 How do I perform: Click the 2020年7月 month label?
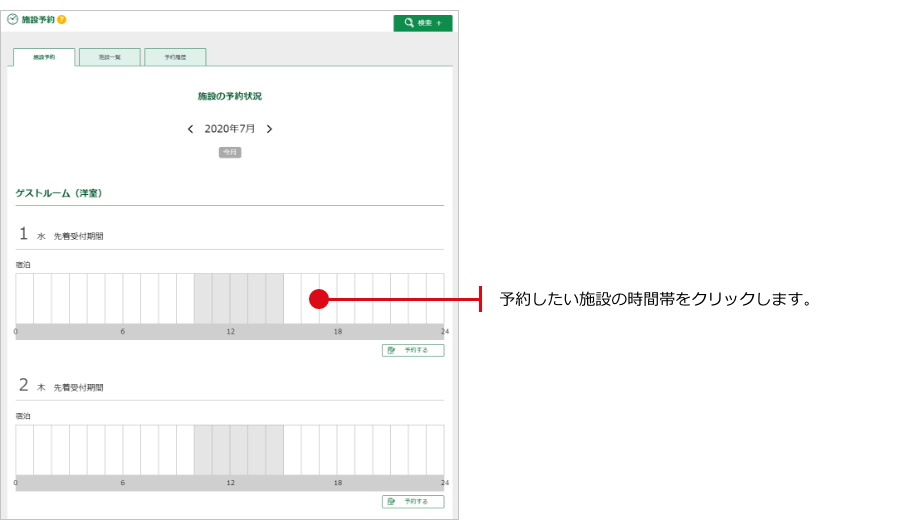point(230,129)
